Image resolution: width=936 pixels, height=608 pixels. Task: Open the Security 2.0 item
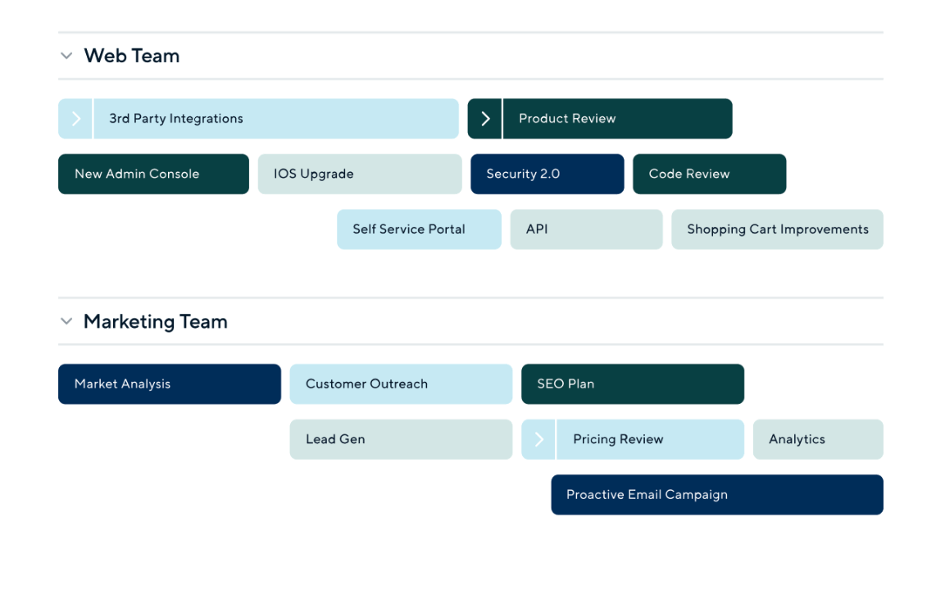[x=547, y=174]
